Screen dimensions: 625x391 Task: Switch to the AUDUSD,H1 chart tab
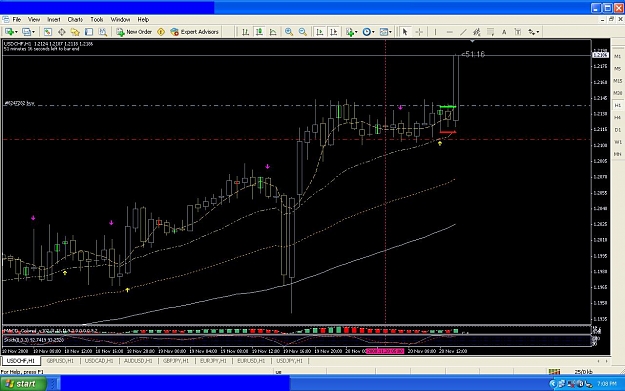pyautogui.click(x=138, y=361)
